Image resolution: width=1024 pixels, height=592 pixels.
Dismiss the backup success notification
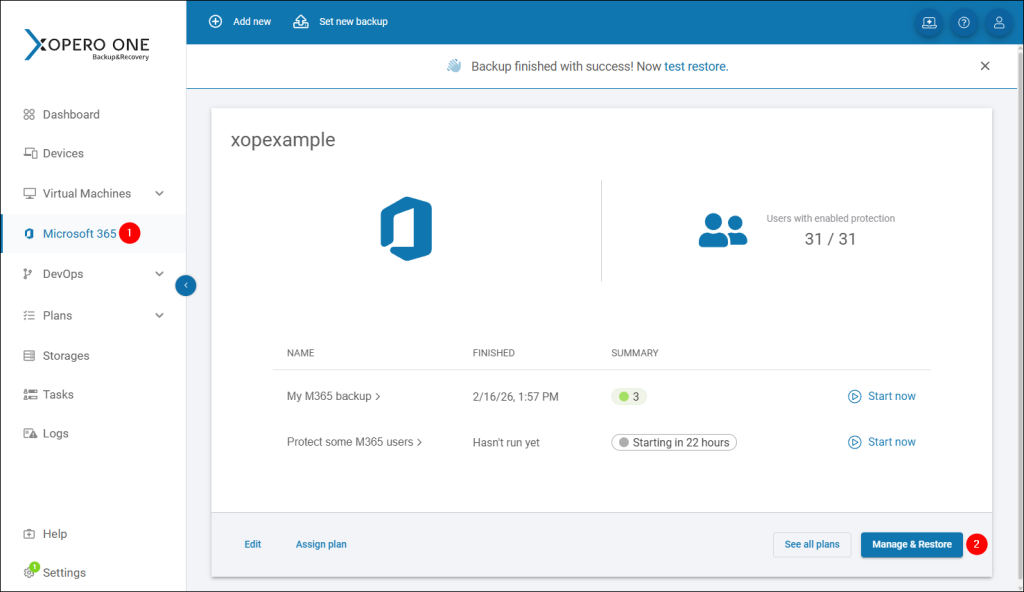985,65
